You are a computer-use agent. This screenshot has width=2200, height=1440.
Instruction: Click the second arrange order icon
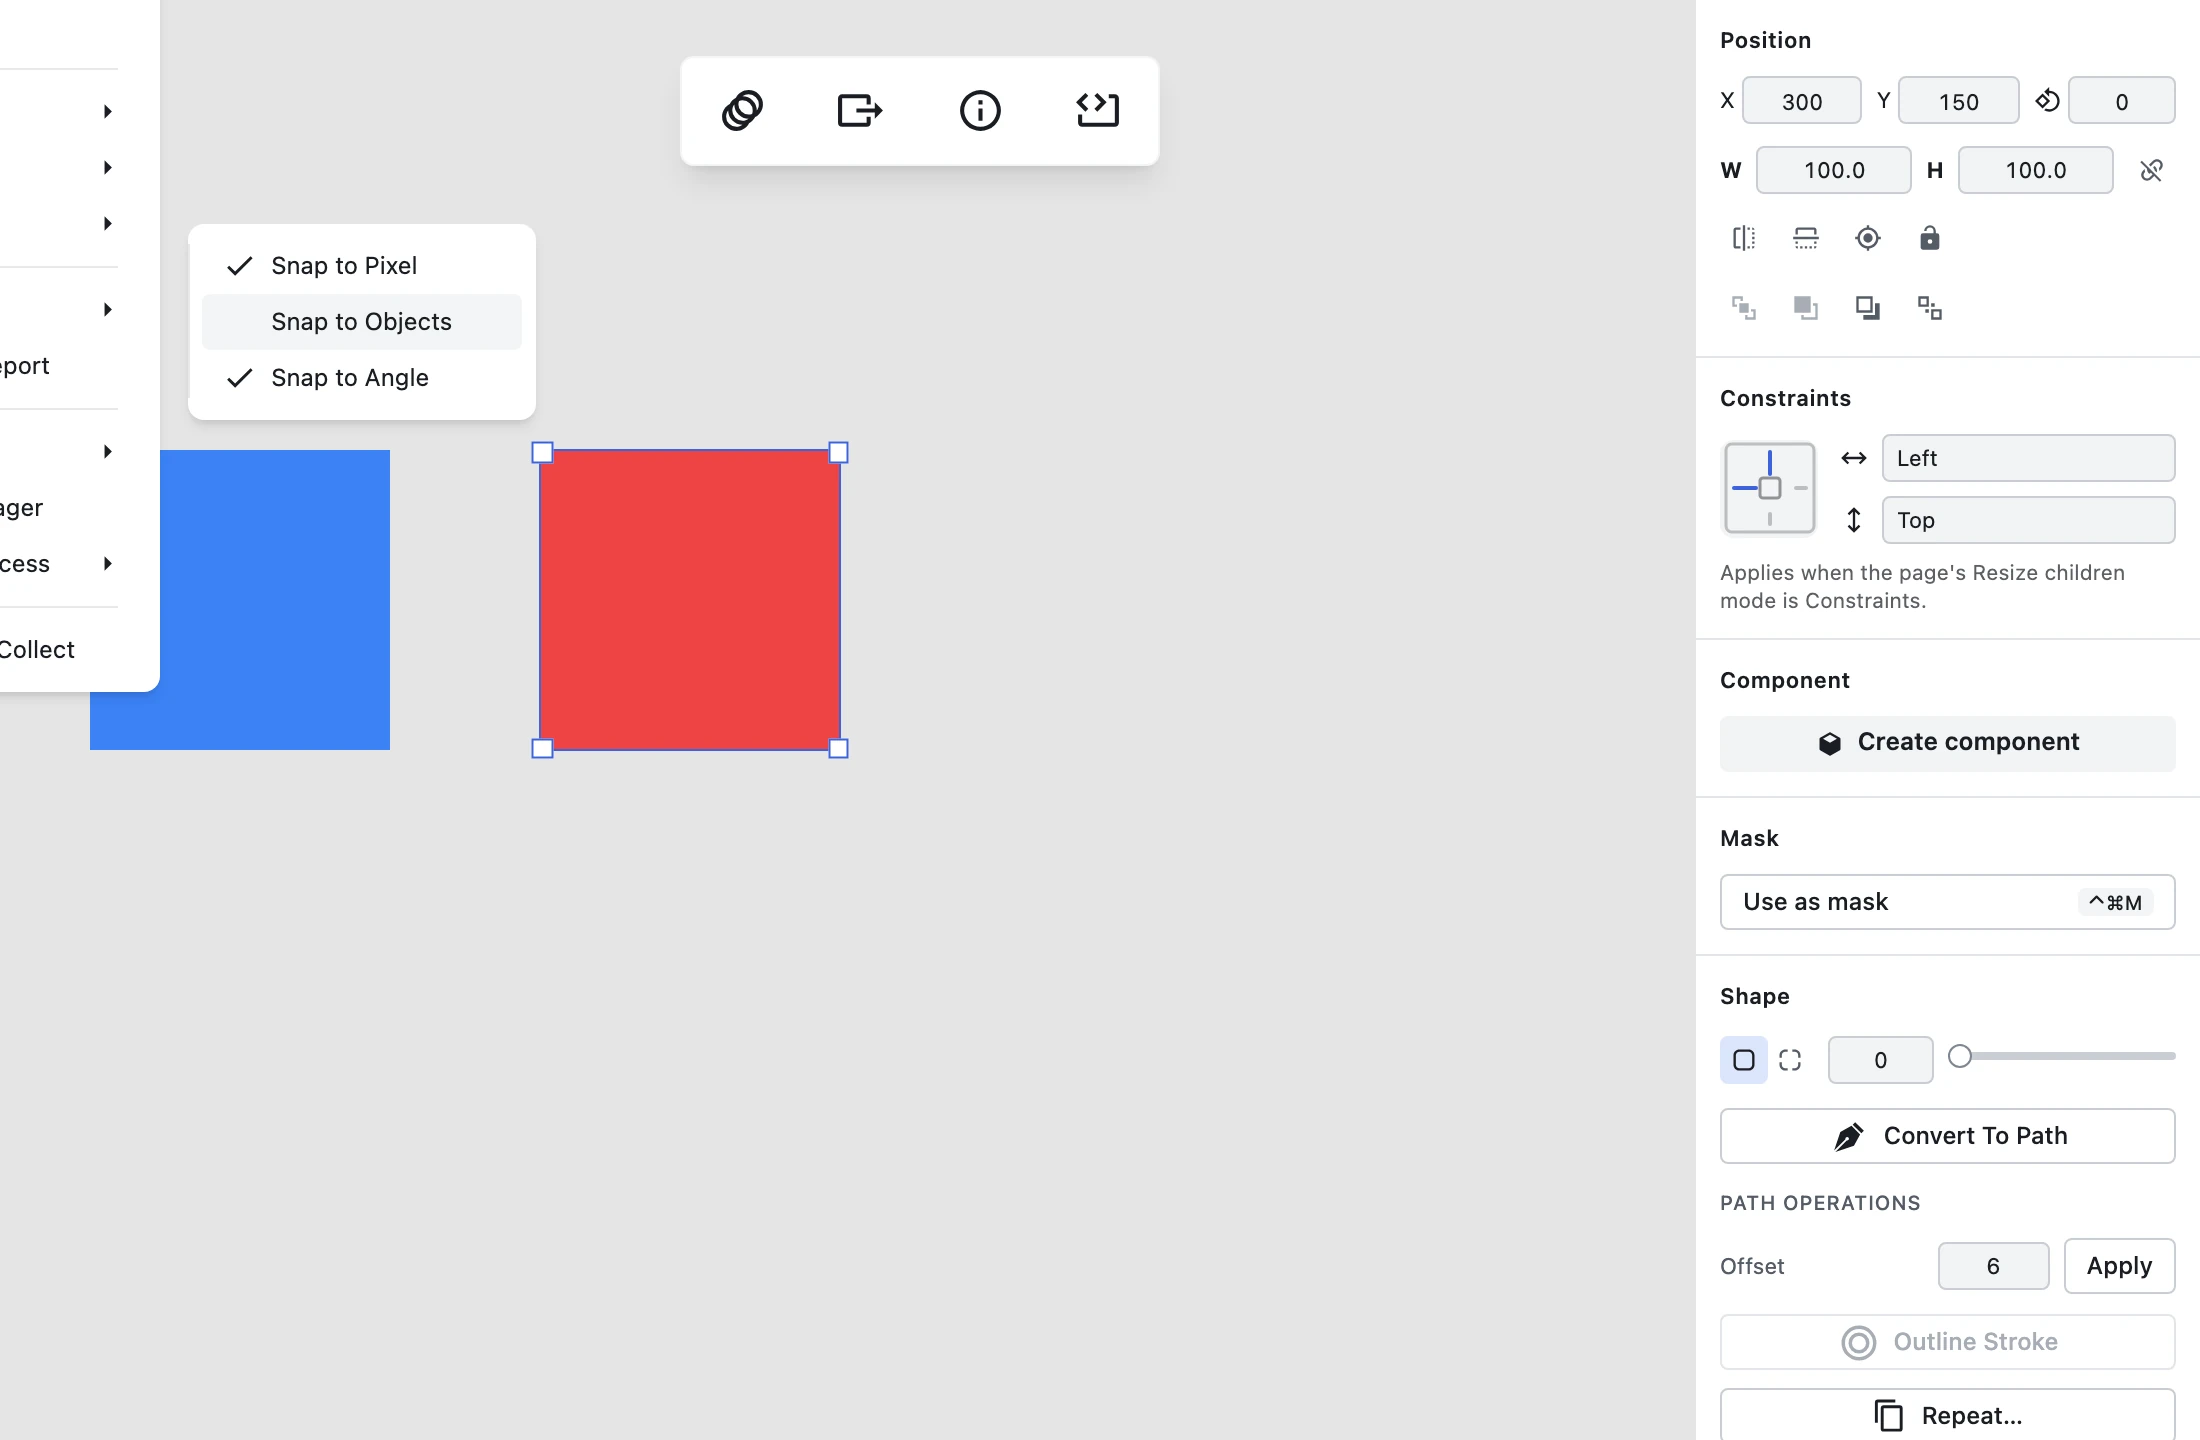coord(1806,308)
